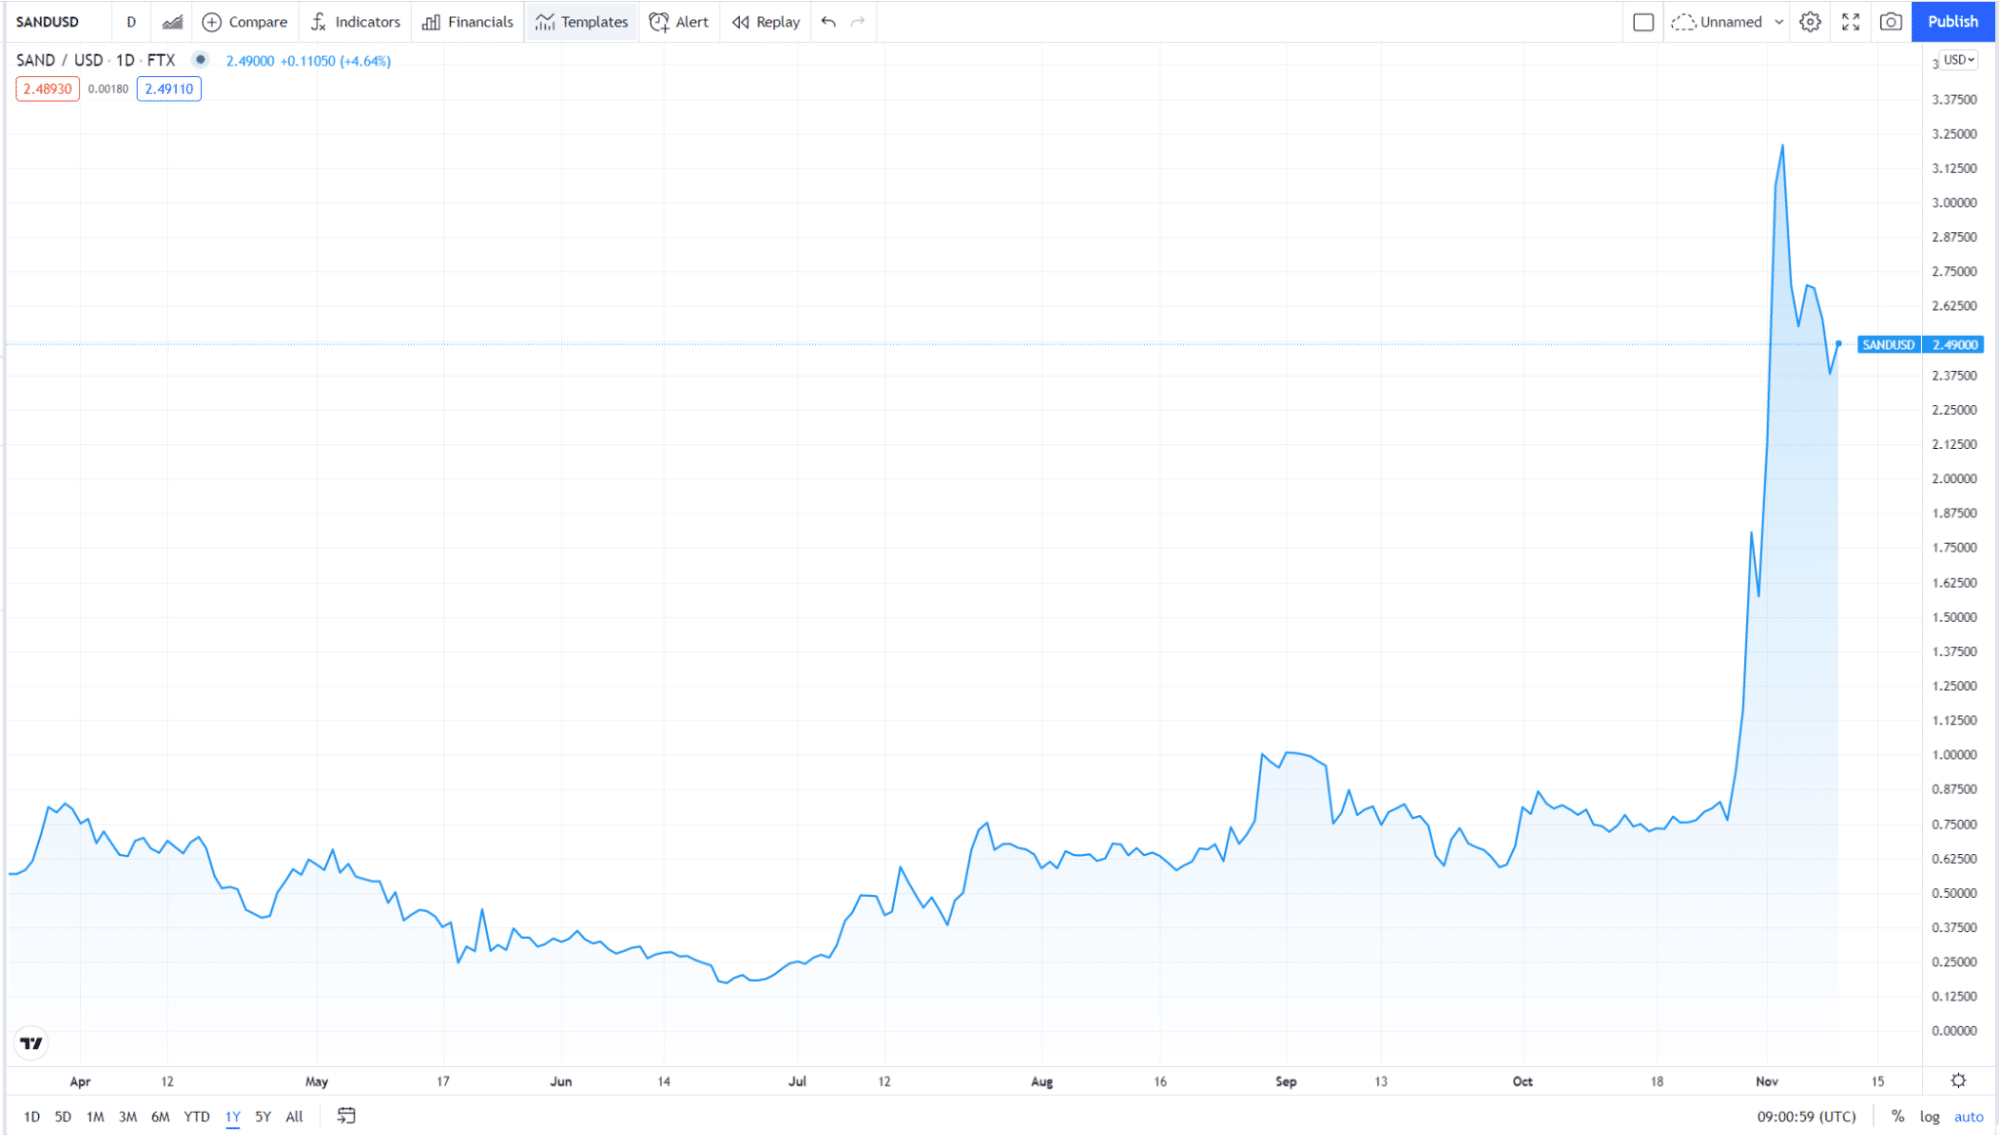Screen dimensions: 1999x1136
Task: Select the 3M time range
Action: (x=128, y=1117)
